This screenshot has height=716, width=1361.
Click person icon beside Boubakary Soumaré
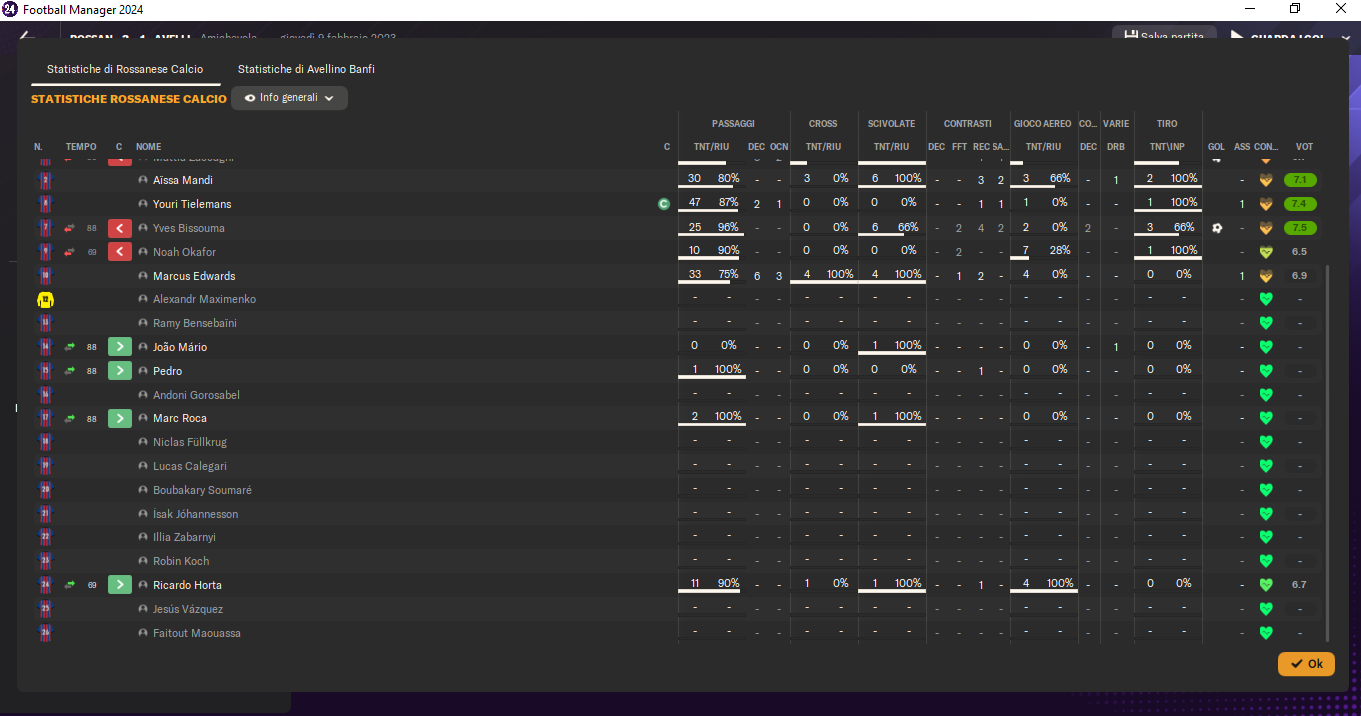[x=143, y=490]
